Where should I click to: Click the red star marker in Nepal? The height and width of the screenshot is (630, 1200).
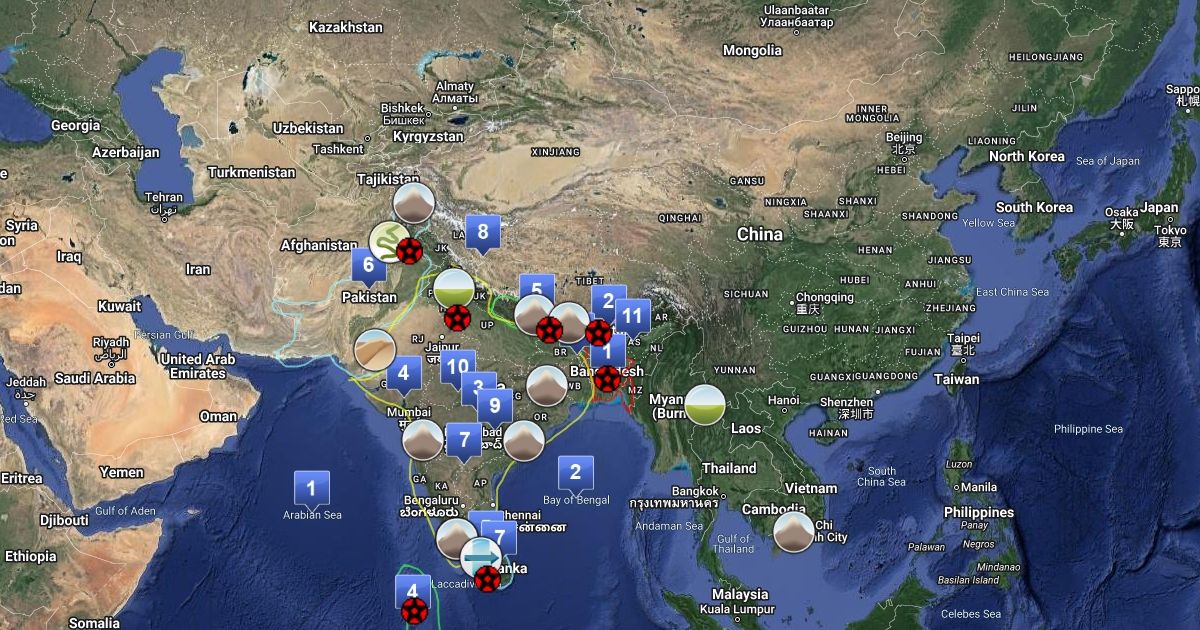[549, 329]
